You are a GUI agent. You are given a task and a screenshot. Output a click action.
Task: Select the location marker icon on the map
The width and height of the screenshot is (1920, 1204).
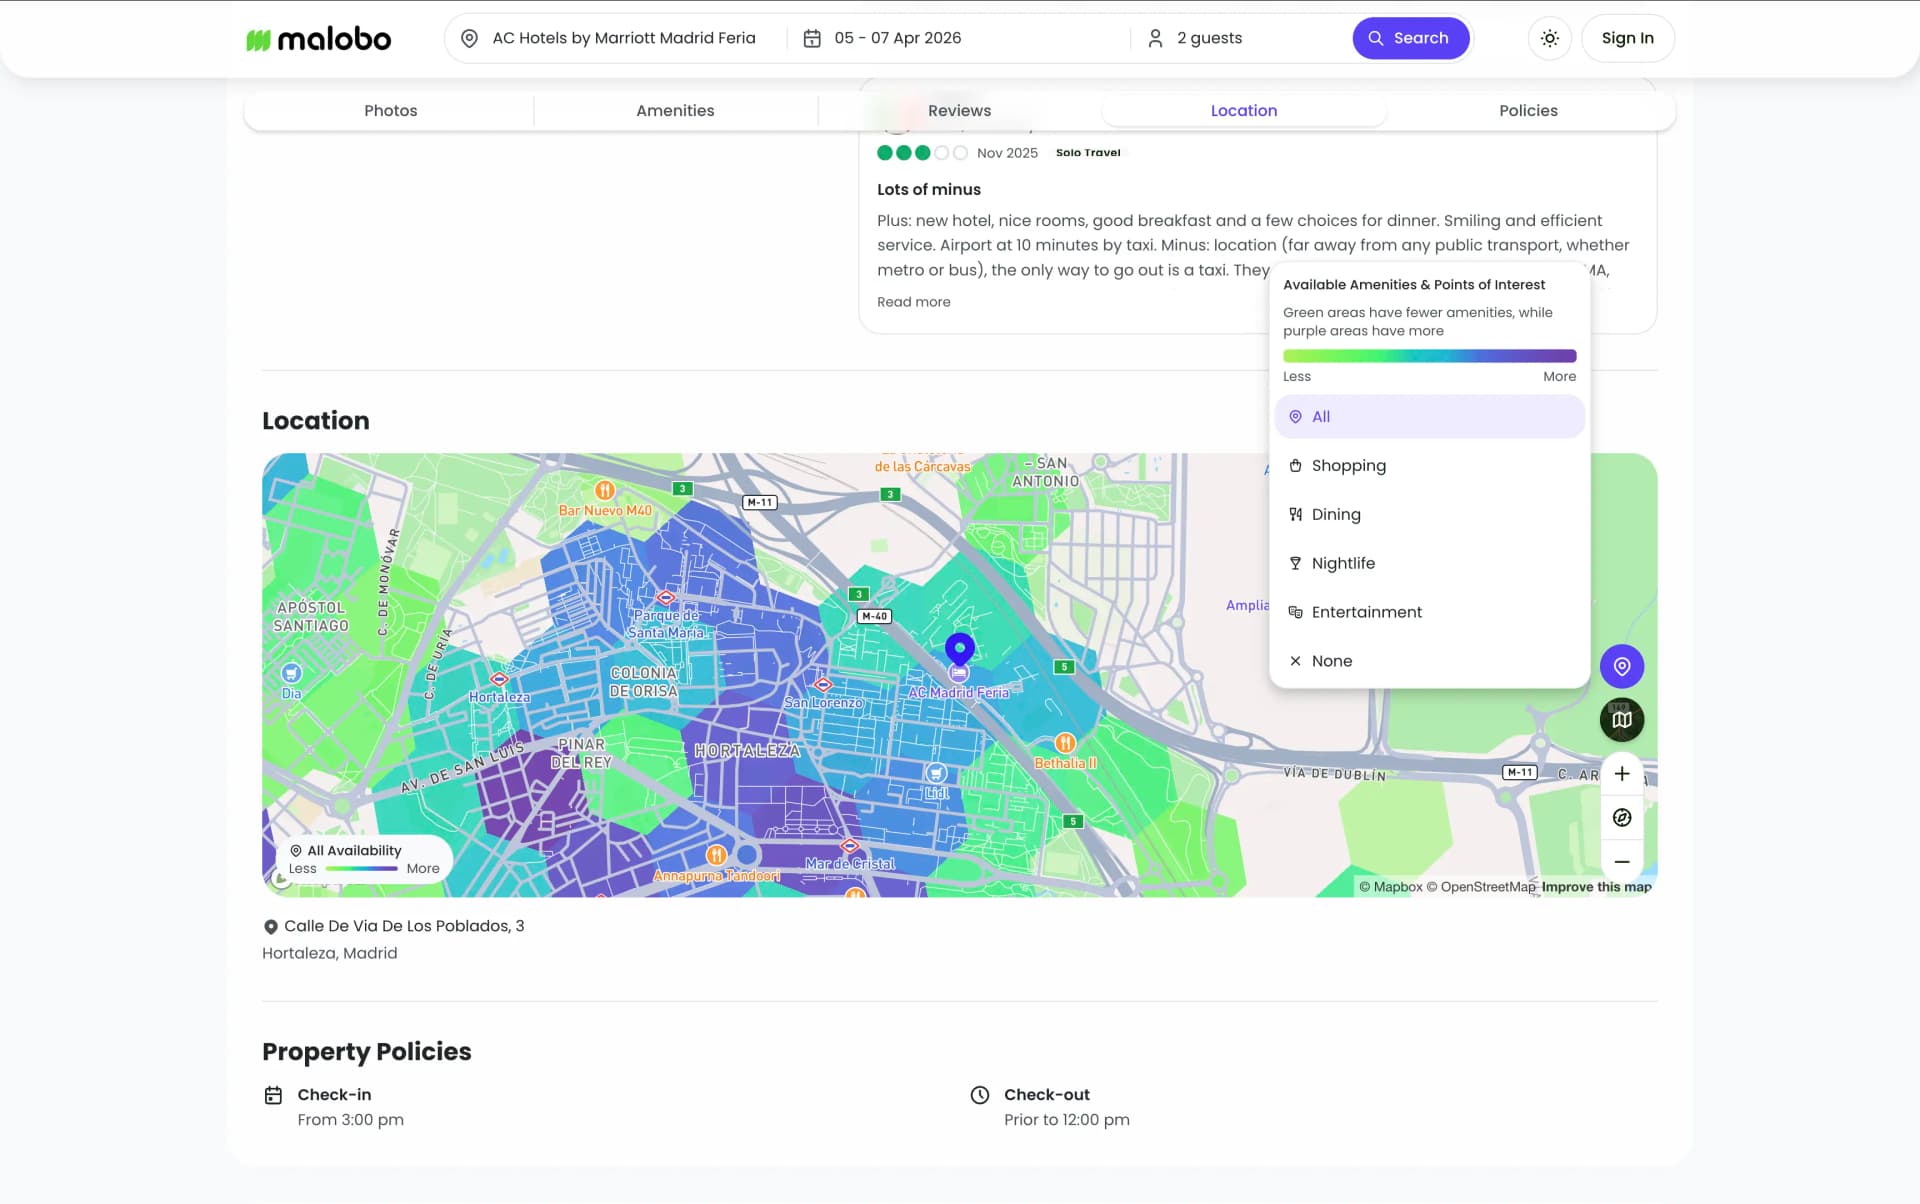(x=1622, y=666)
